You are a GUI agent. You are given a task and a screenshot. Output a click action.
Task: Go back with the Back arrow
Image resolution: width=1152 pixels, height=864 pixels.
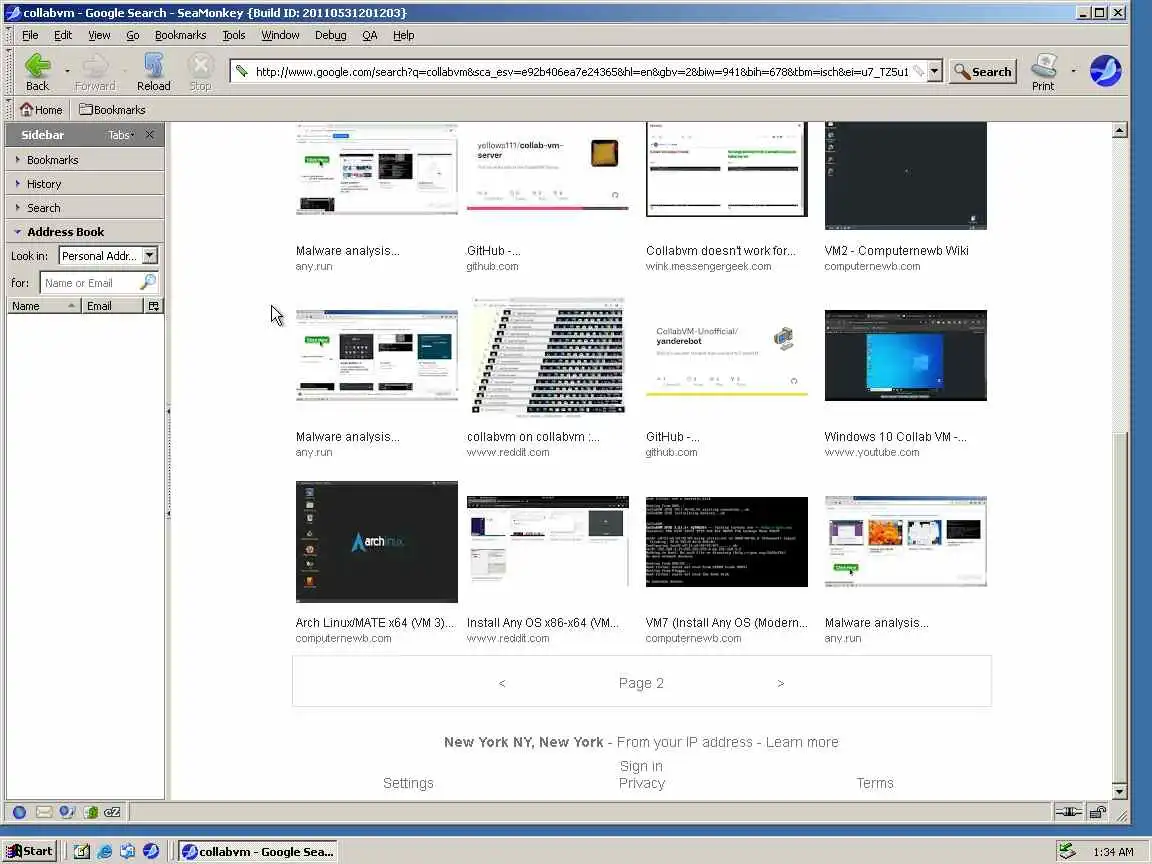(37, 72)
